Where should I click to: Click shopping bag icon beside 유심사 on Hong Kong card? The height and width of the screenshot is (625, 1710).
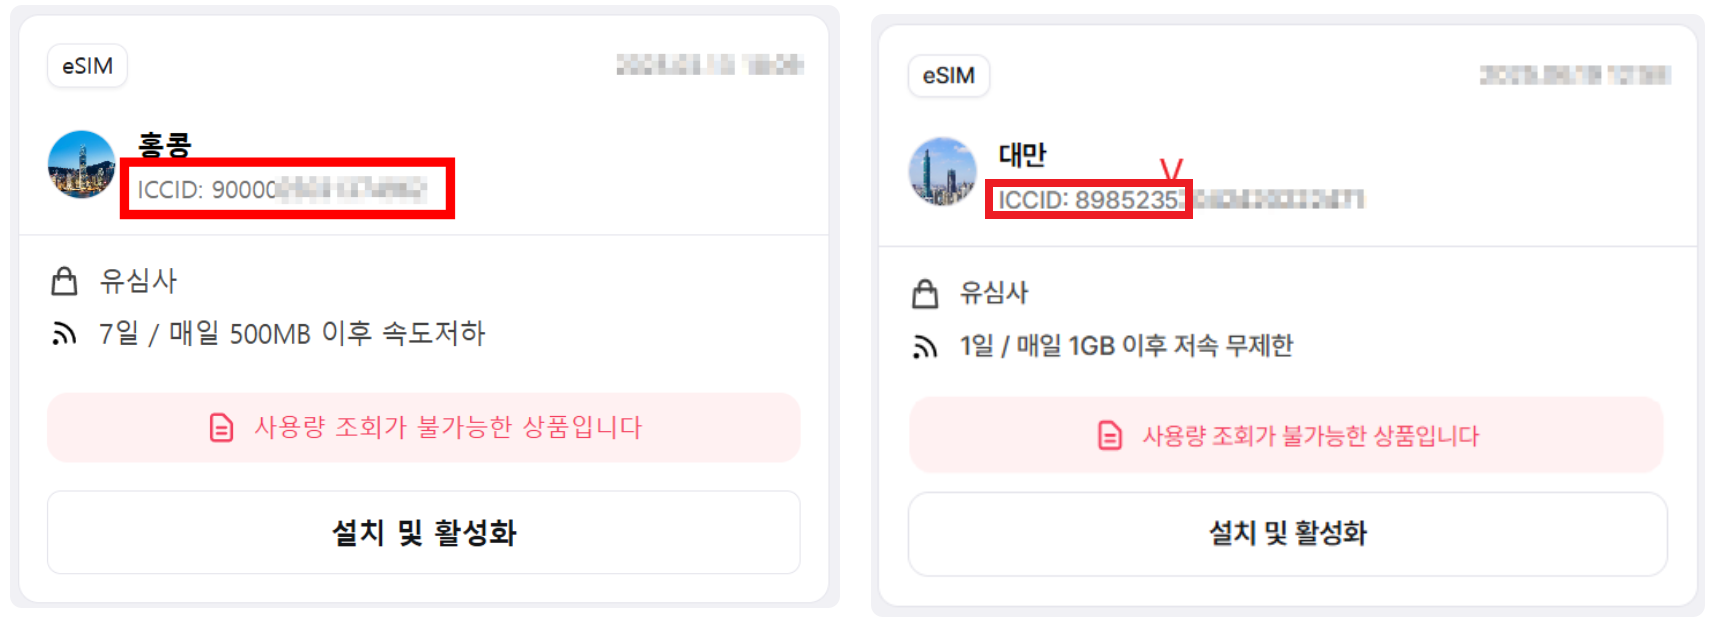(64, 281)
